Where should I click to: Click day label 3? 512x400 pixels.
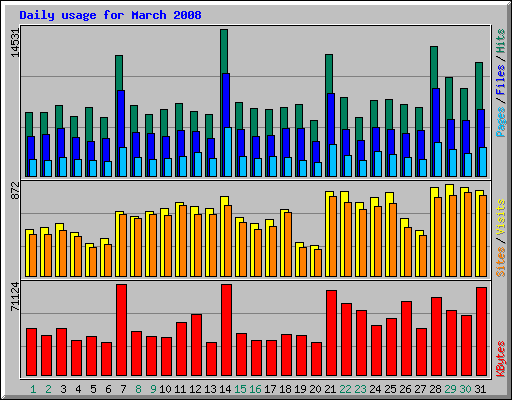pos(63,389)
